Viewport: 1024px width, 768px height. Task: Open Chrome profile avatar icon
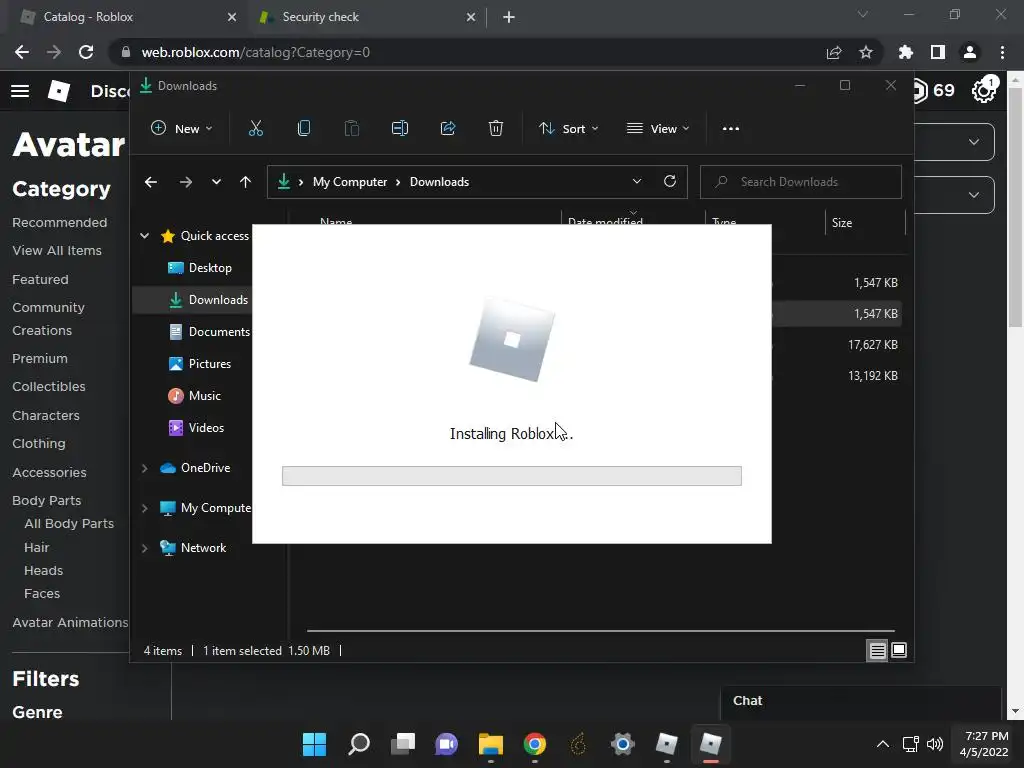point(970,52)
